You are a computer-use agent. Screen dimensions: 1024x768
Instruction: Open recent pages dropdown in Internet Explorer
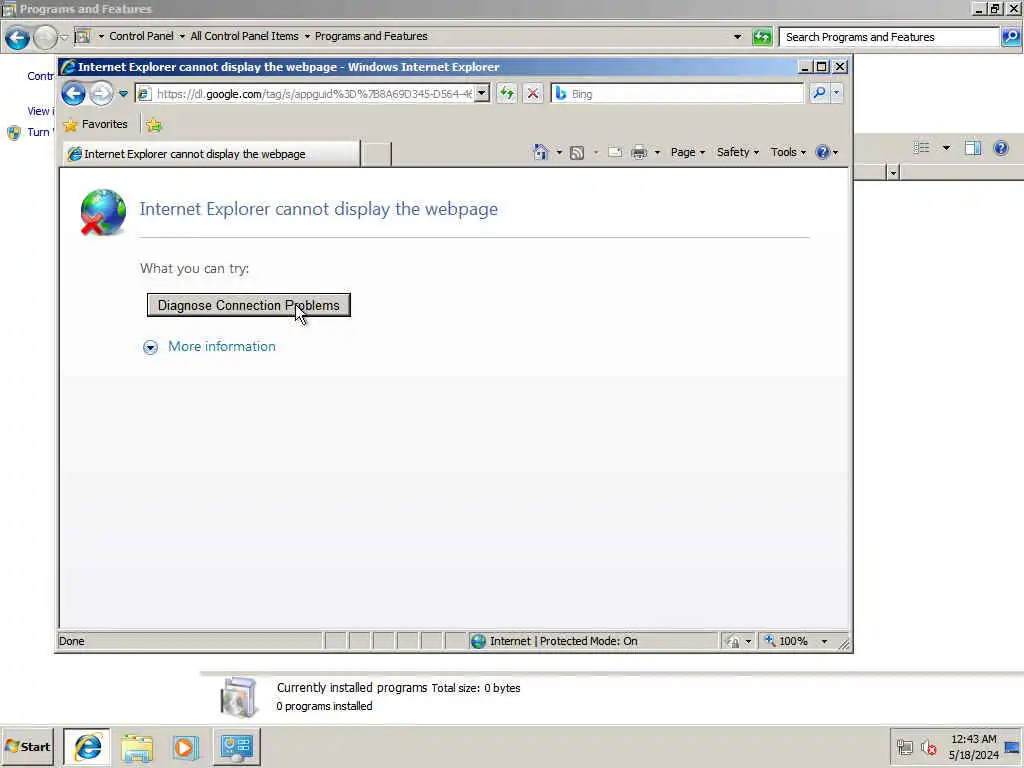coord(123,93)
